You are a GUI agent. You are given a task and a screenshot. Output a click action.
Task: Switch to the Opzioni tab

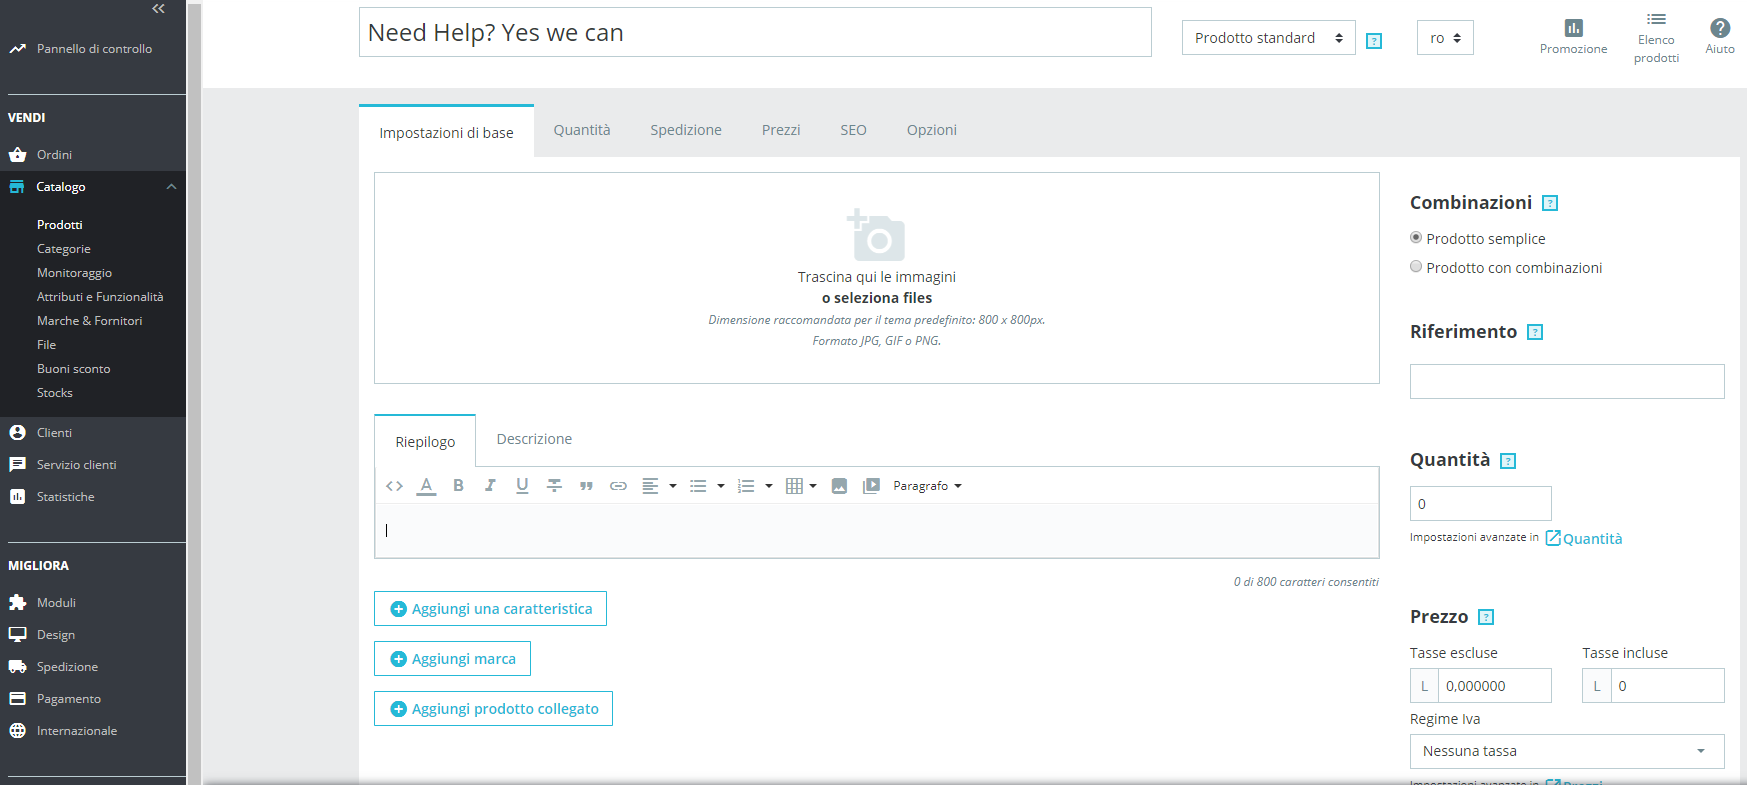(x=932, y=130)
